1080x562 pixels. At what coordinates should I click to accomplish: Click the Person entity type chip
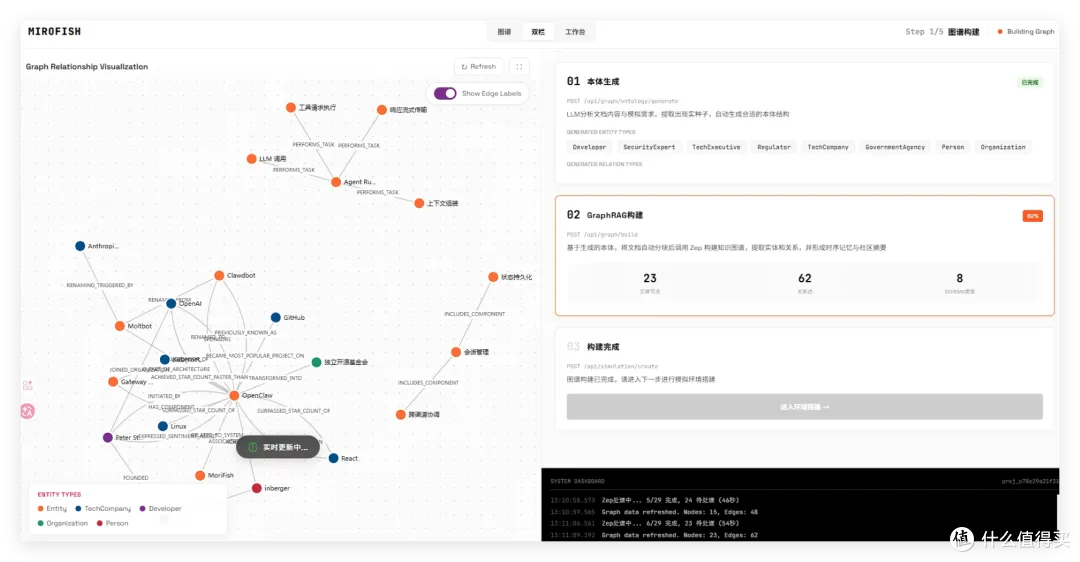(x=953, y=147)
